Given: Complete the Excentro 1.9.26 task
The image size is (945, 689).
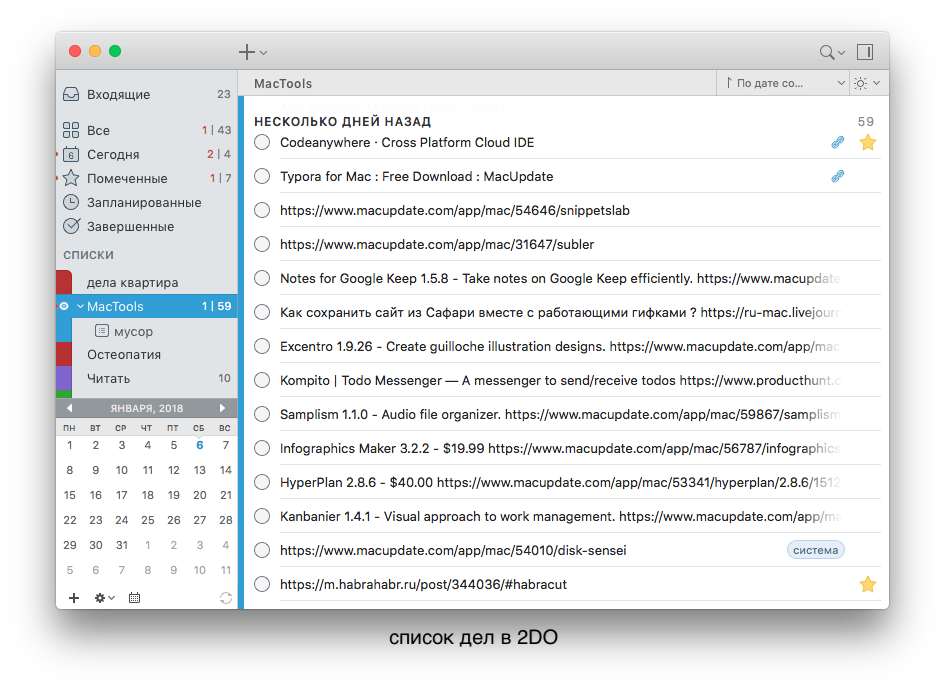Looking at the screenshot, I should point(262,347).
